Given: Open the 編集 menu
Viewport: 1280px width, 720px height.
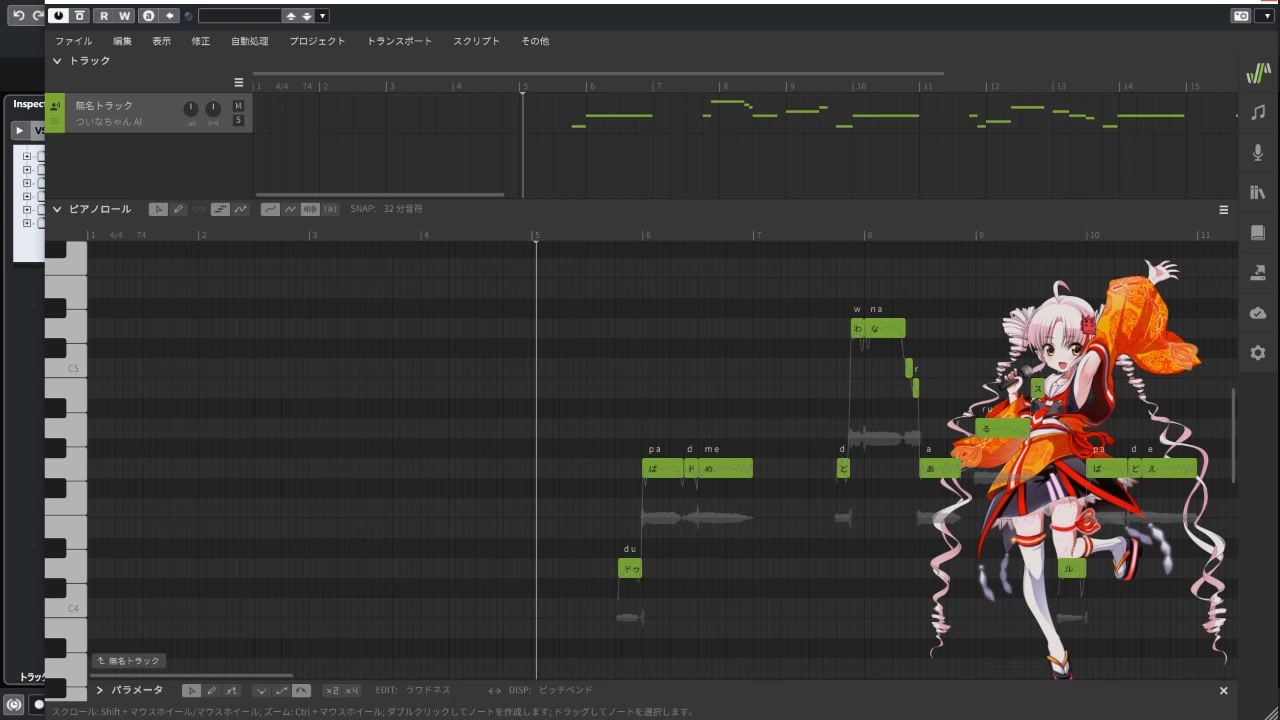Looking at the screenshot, I should tap(122, 41).
